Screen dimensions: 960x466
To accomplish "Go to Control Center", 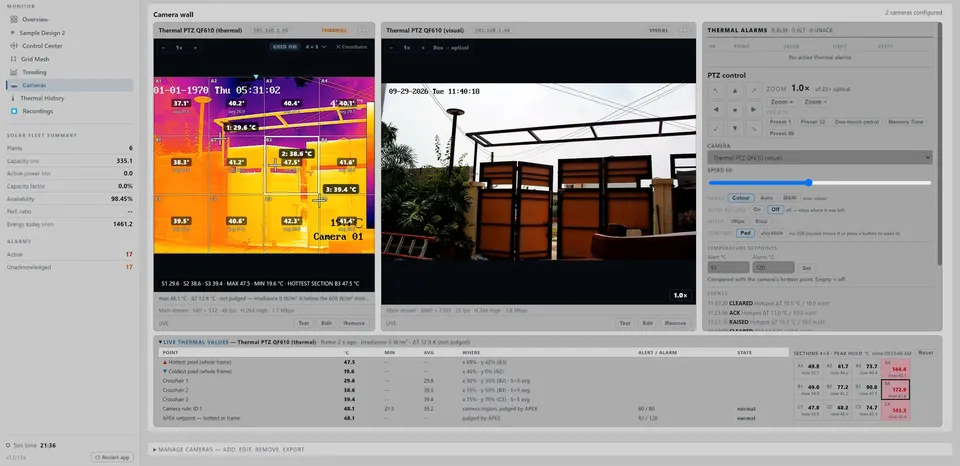I will (x=69, y=46).
